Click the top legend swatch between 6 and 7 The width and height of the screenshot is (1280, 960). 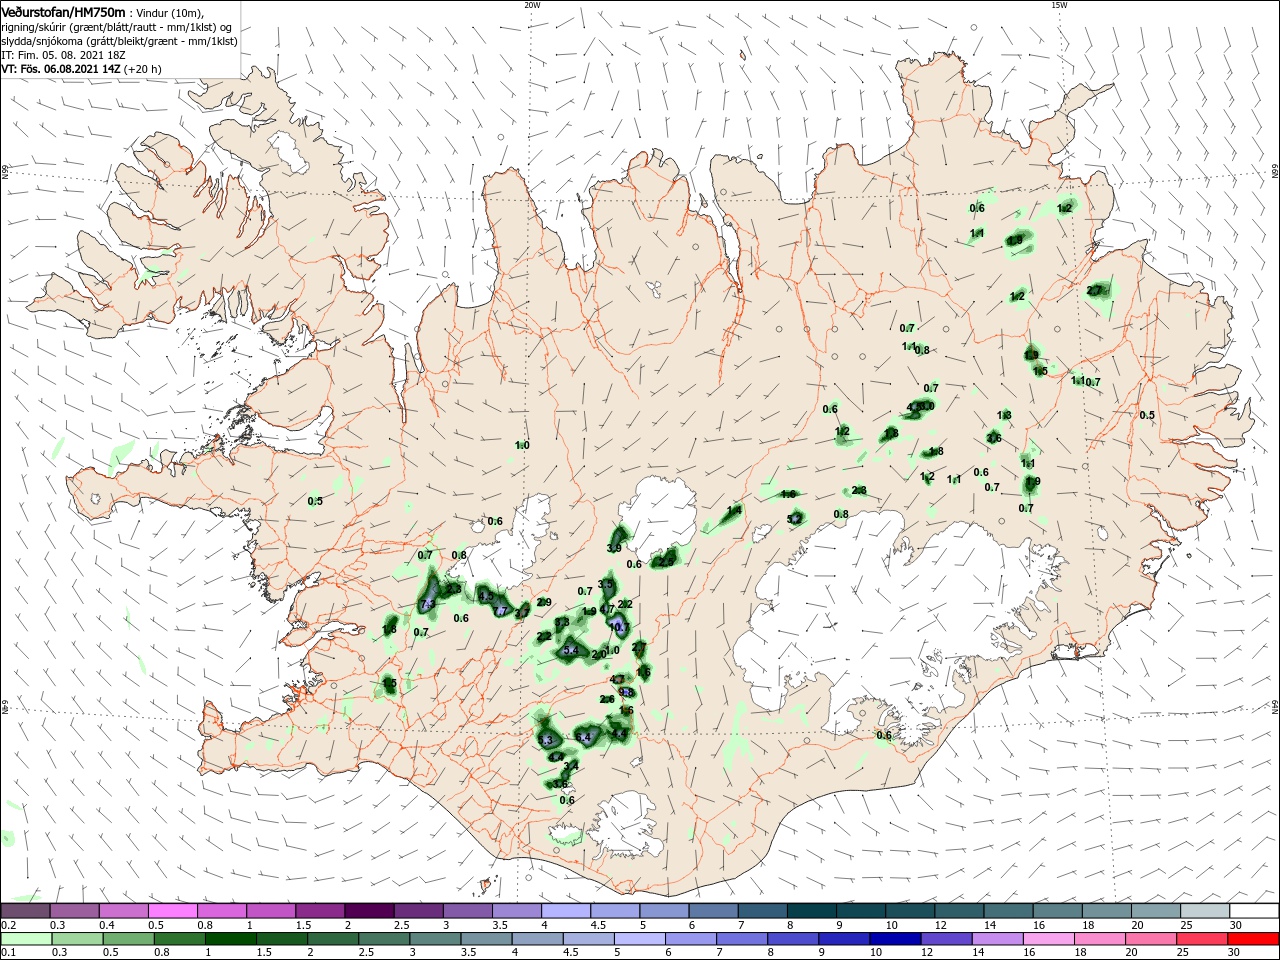click(x=714, y=911)
